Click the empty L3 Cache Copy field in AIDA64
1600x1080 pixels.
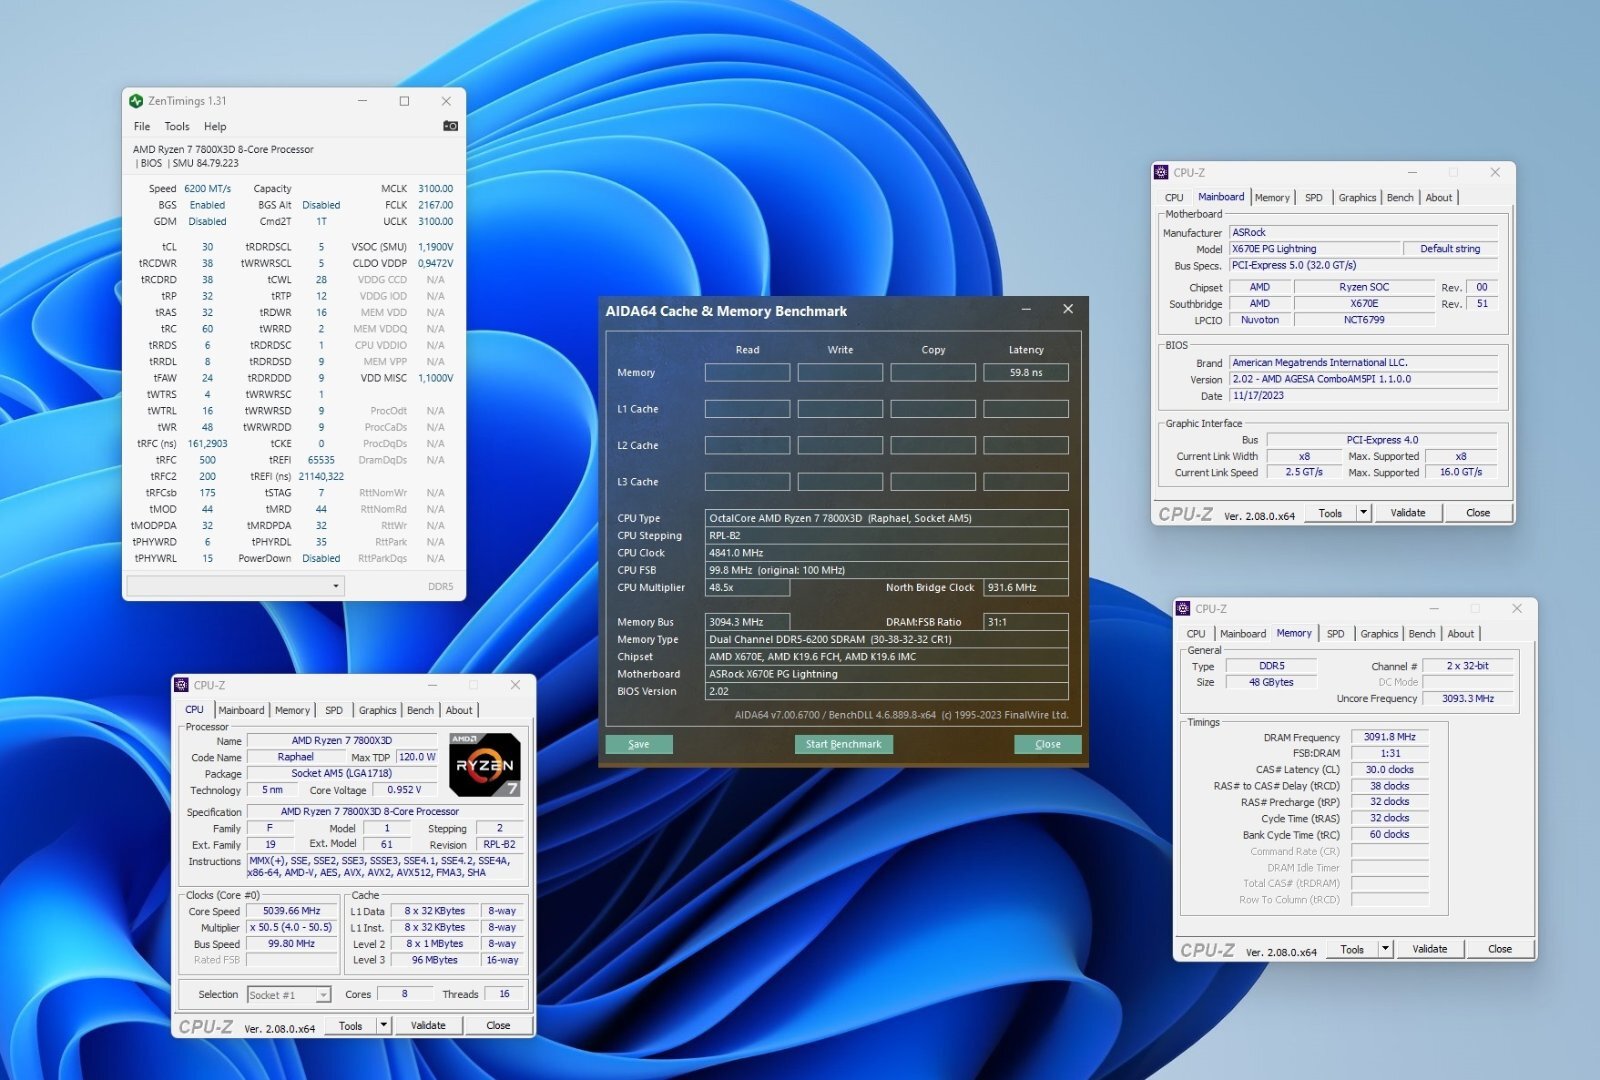[933, 482]
